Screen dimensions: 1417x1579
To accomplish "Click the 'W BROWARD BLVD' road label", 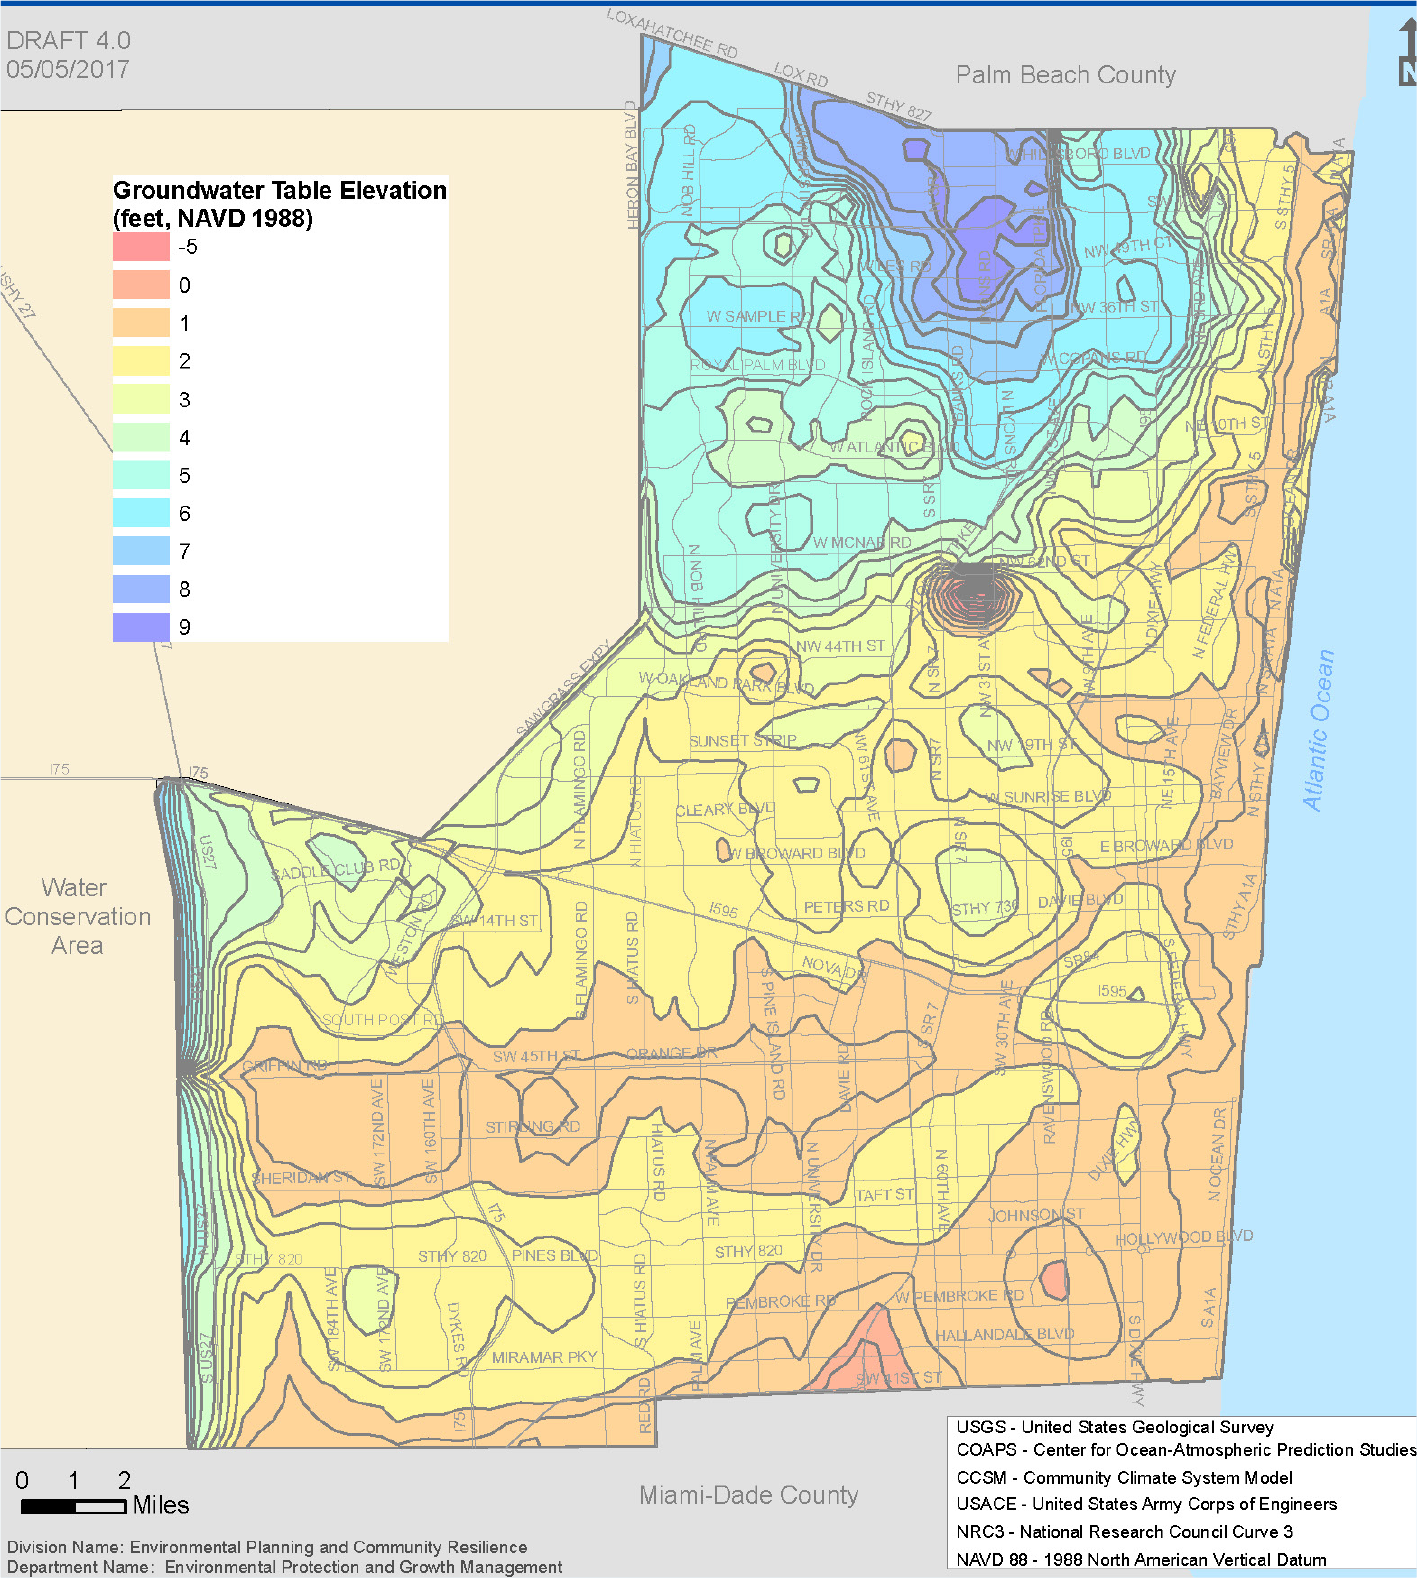I will click(796, 853).
